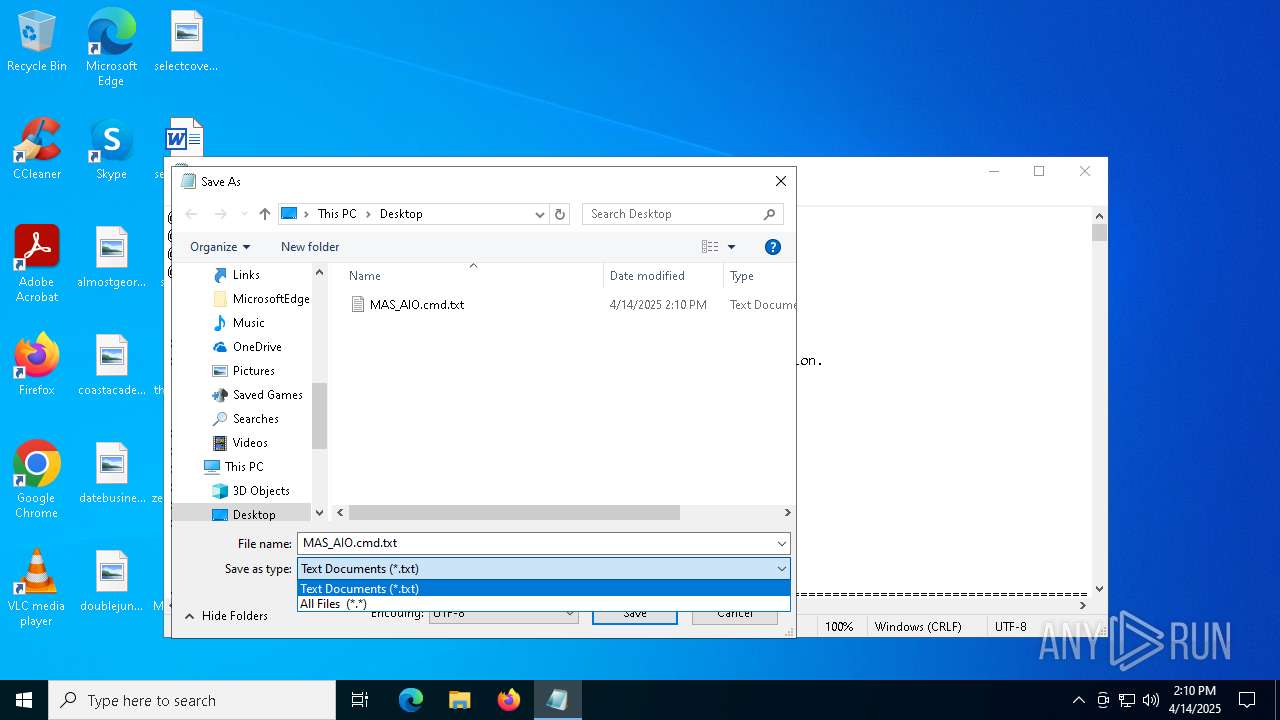Click the Notepad taskbar button

[557, 700]
